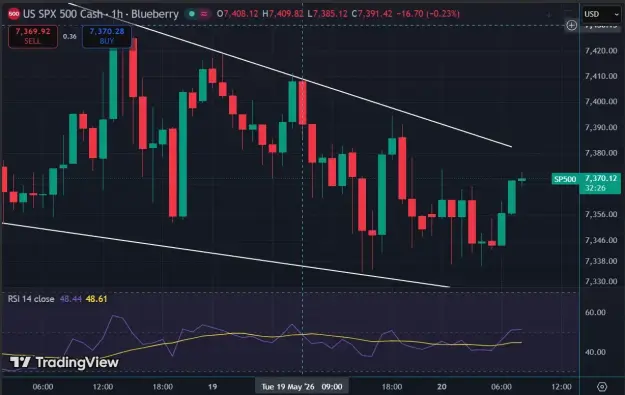Click the 0.36 spread value
This screenshot has height=395, width=625.
click(69, 37)
